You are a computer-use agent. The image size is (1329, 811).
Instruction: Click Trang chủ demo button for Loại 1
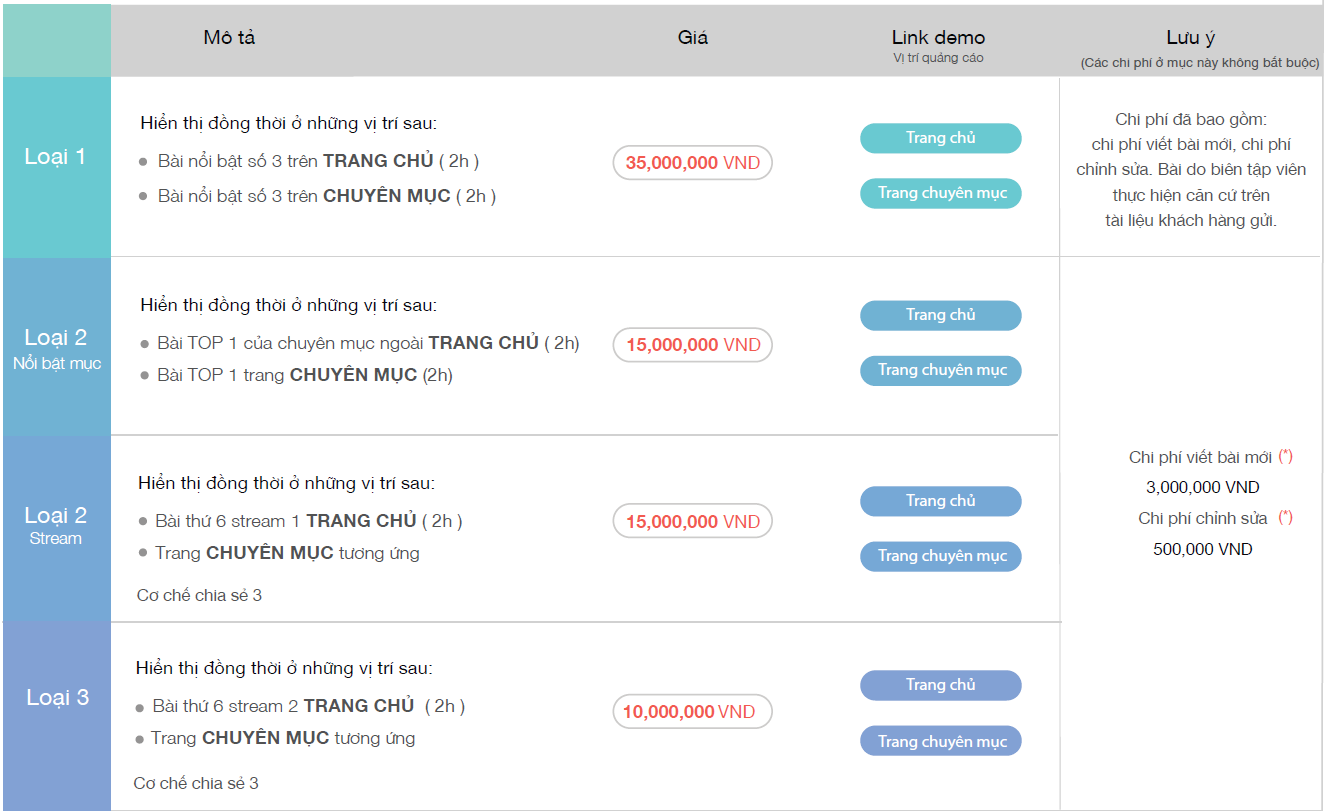click(x=940, y=138)
